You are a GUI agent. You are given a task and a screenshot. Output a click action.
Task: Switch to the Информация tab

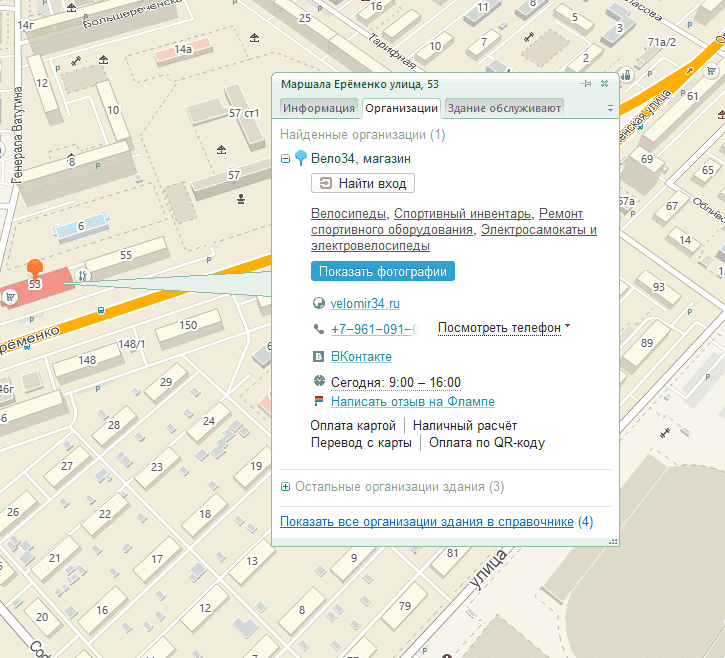click(x=319, y=108)
